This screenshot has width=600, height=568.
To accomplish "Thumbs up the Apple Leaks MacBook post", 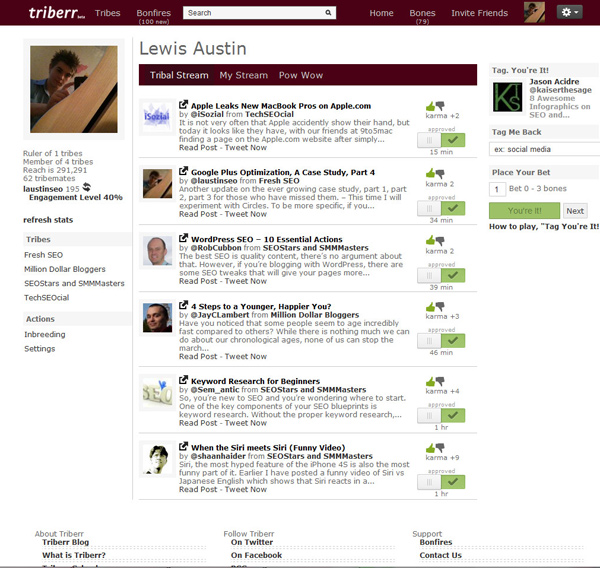I will point(430,106).
